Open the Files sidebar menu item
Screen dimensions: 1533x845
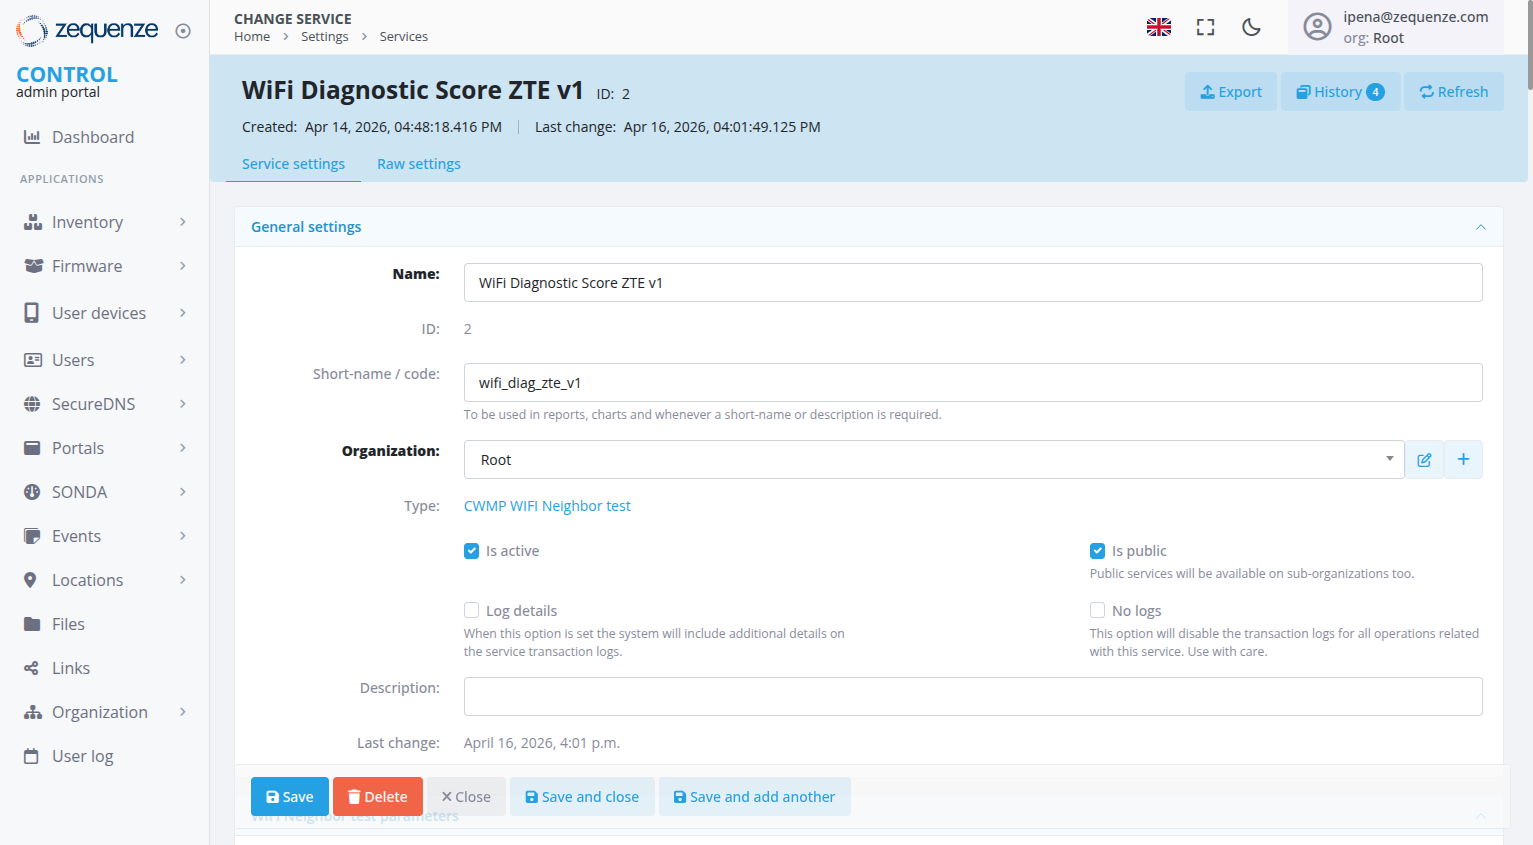click(x=68, y=624)
